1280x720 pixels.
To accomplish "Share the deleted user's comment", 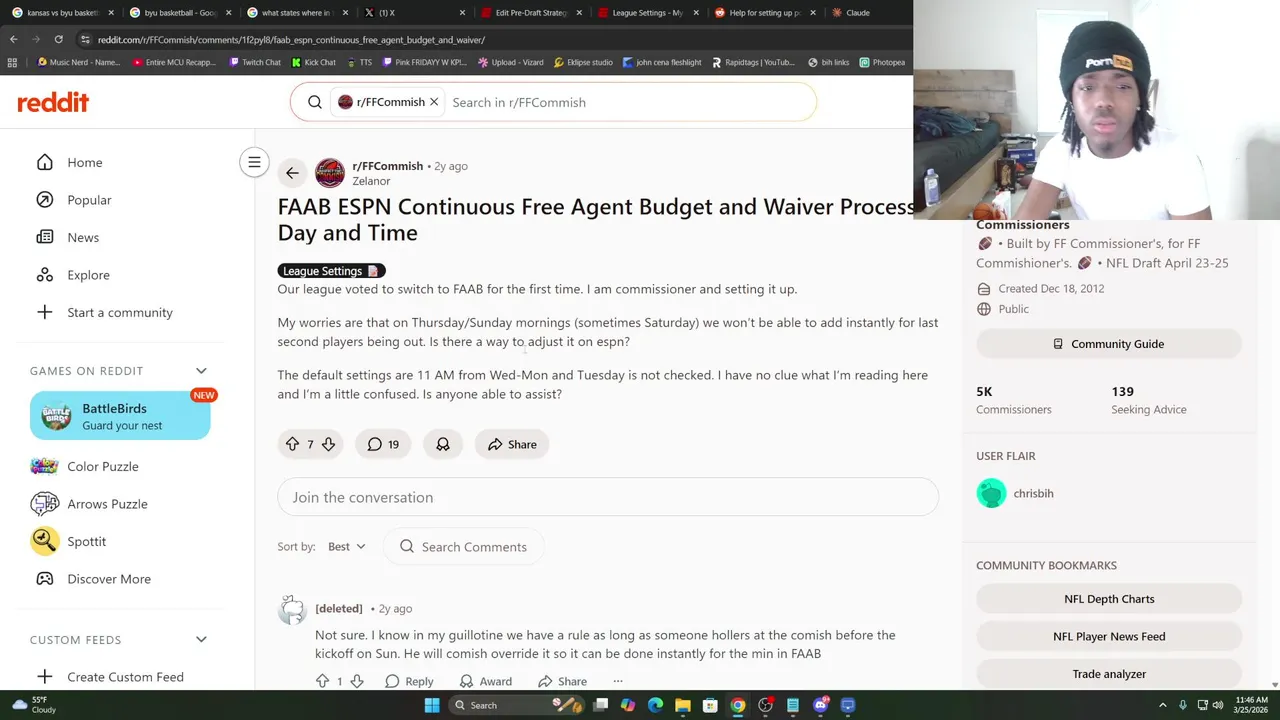I will (562, 681).
